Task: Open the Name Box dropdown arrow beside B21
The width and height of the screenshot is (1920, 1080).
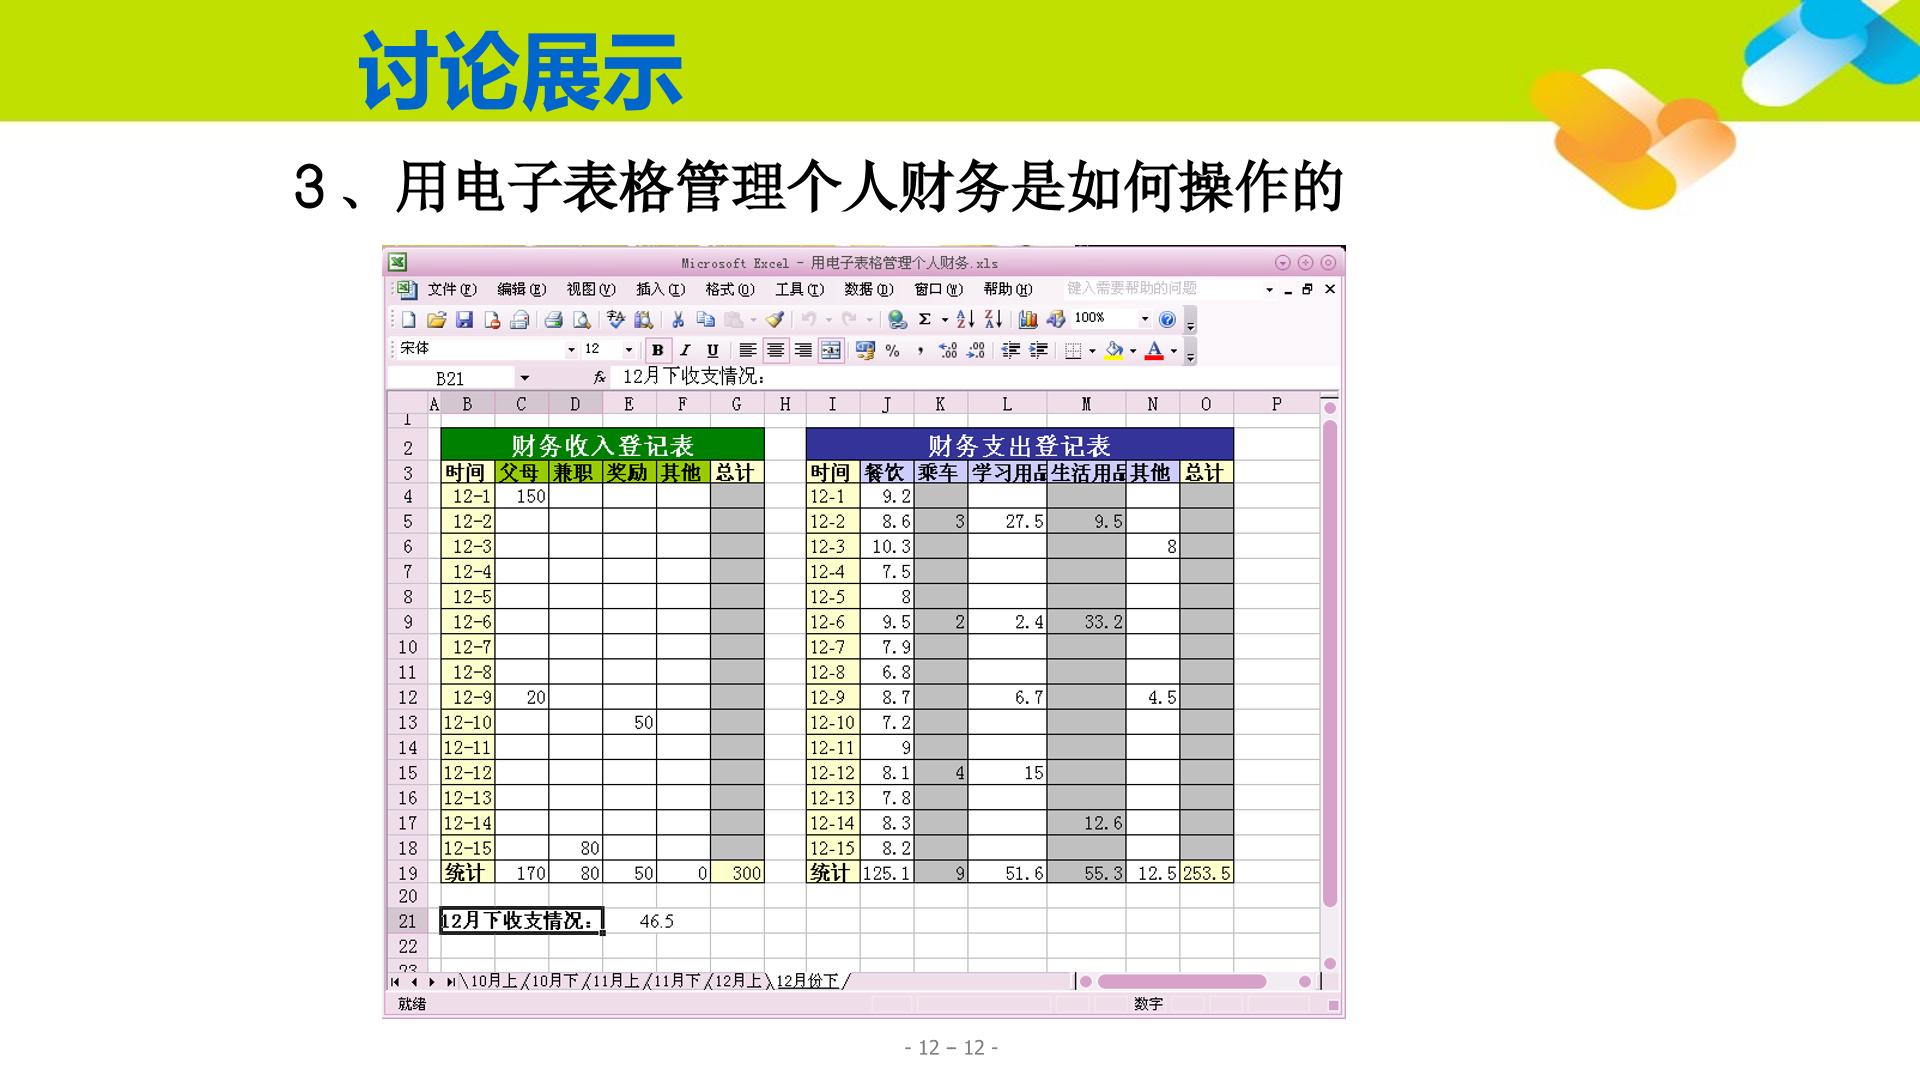Action: tap(524, 378)
